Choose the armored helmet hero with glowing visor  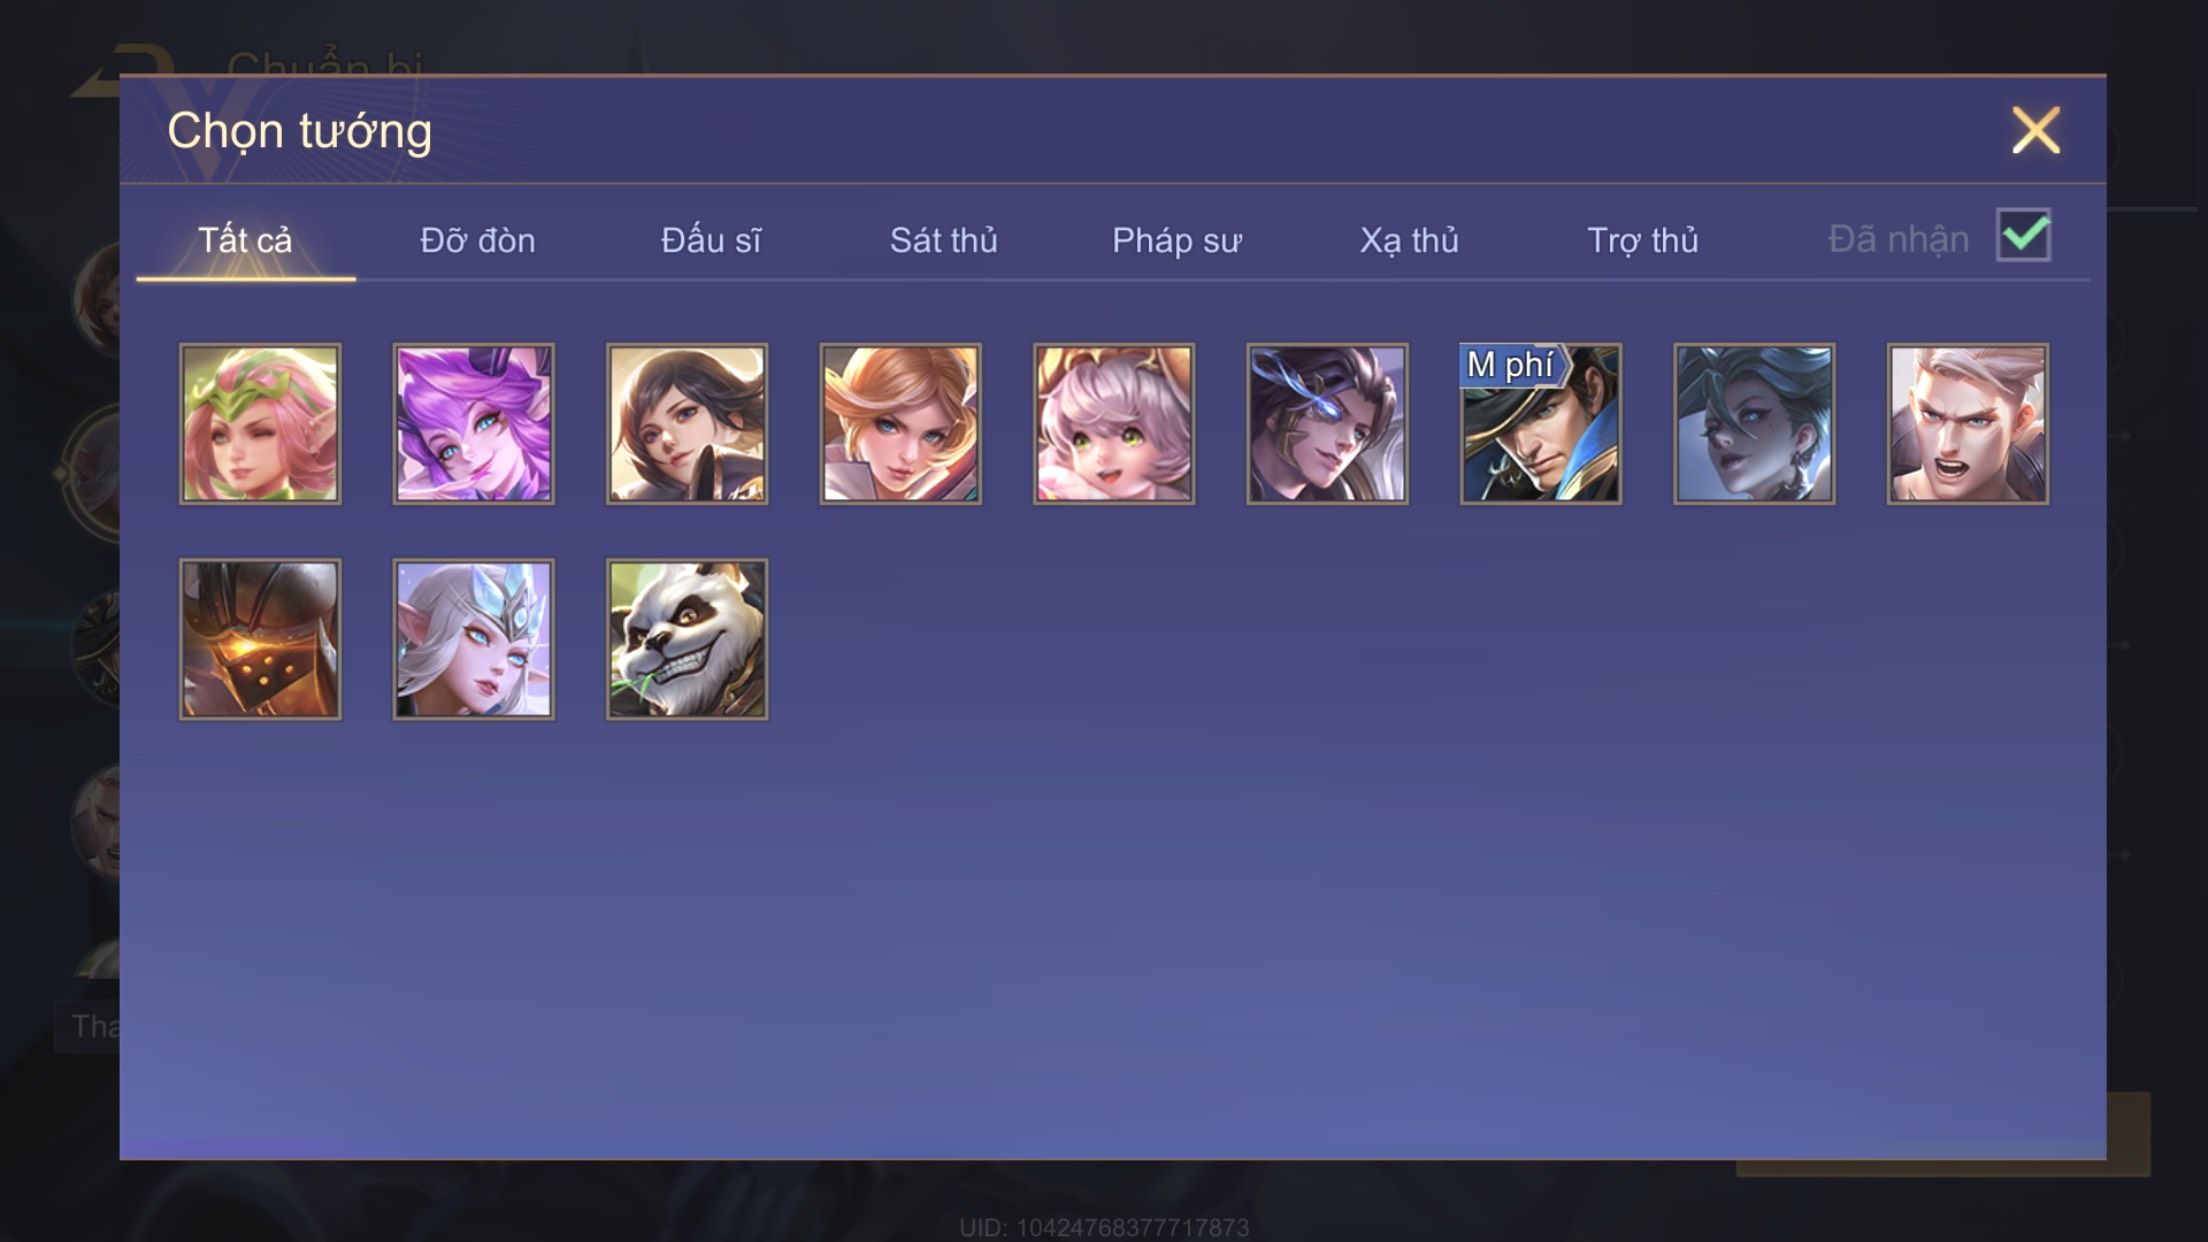pos(260,639)
